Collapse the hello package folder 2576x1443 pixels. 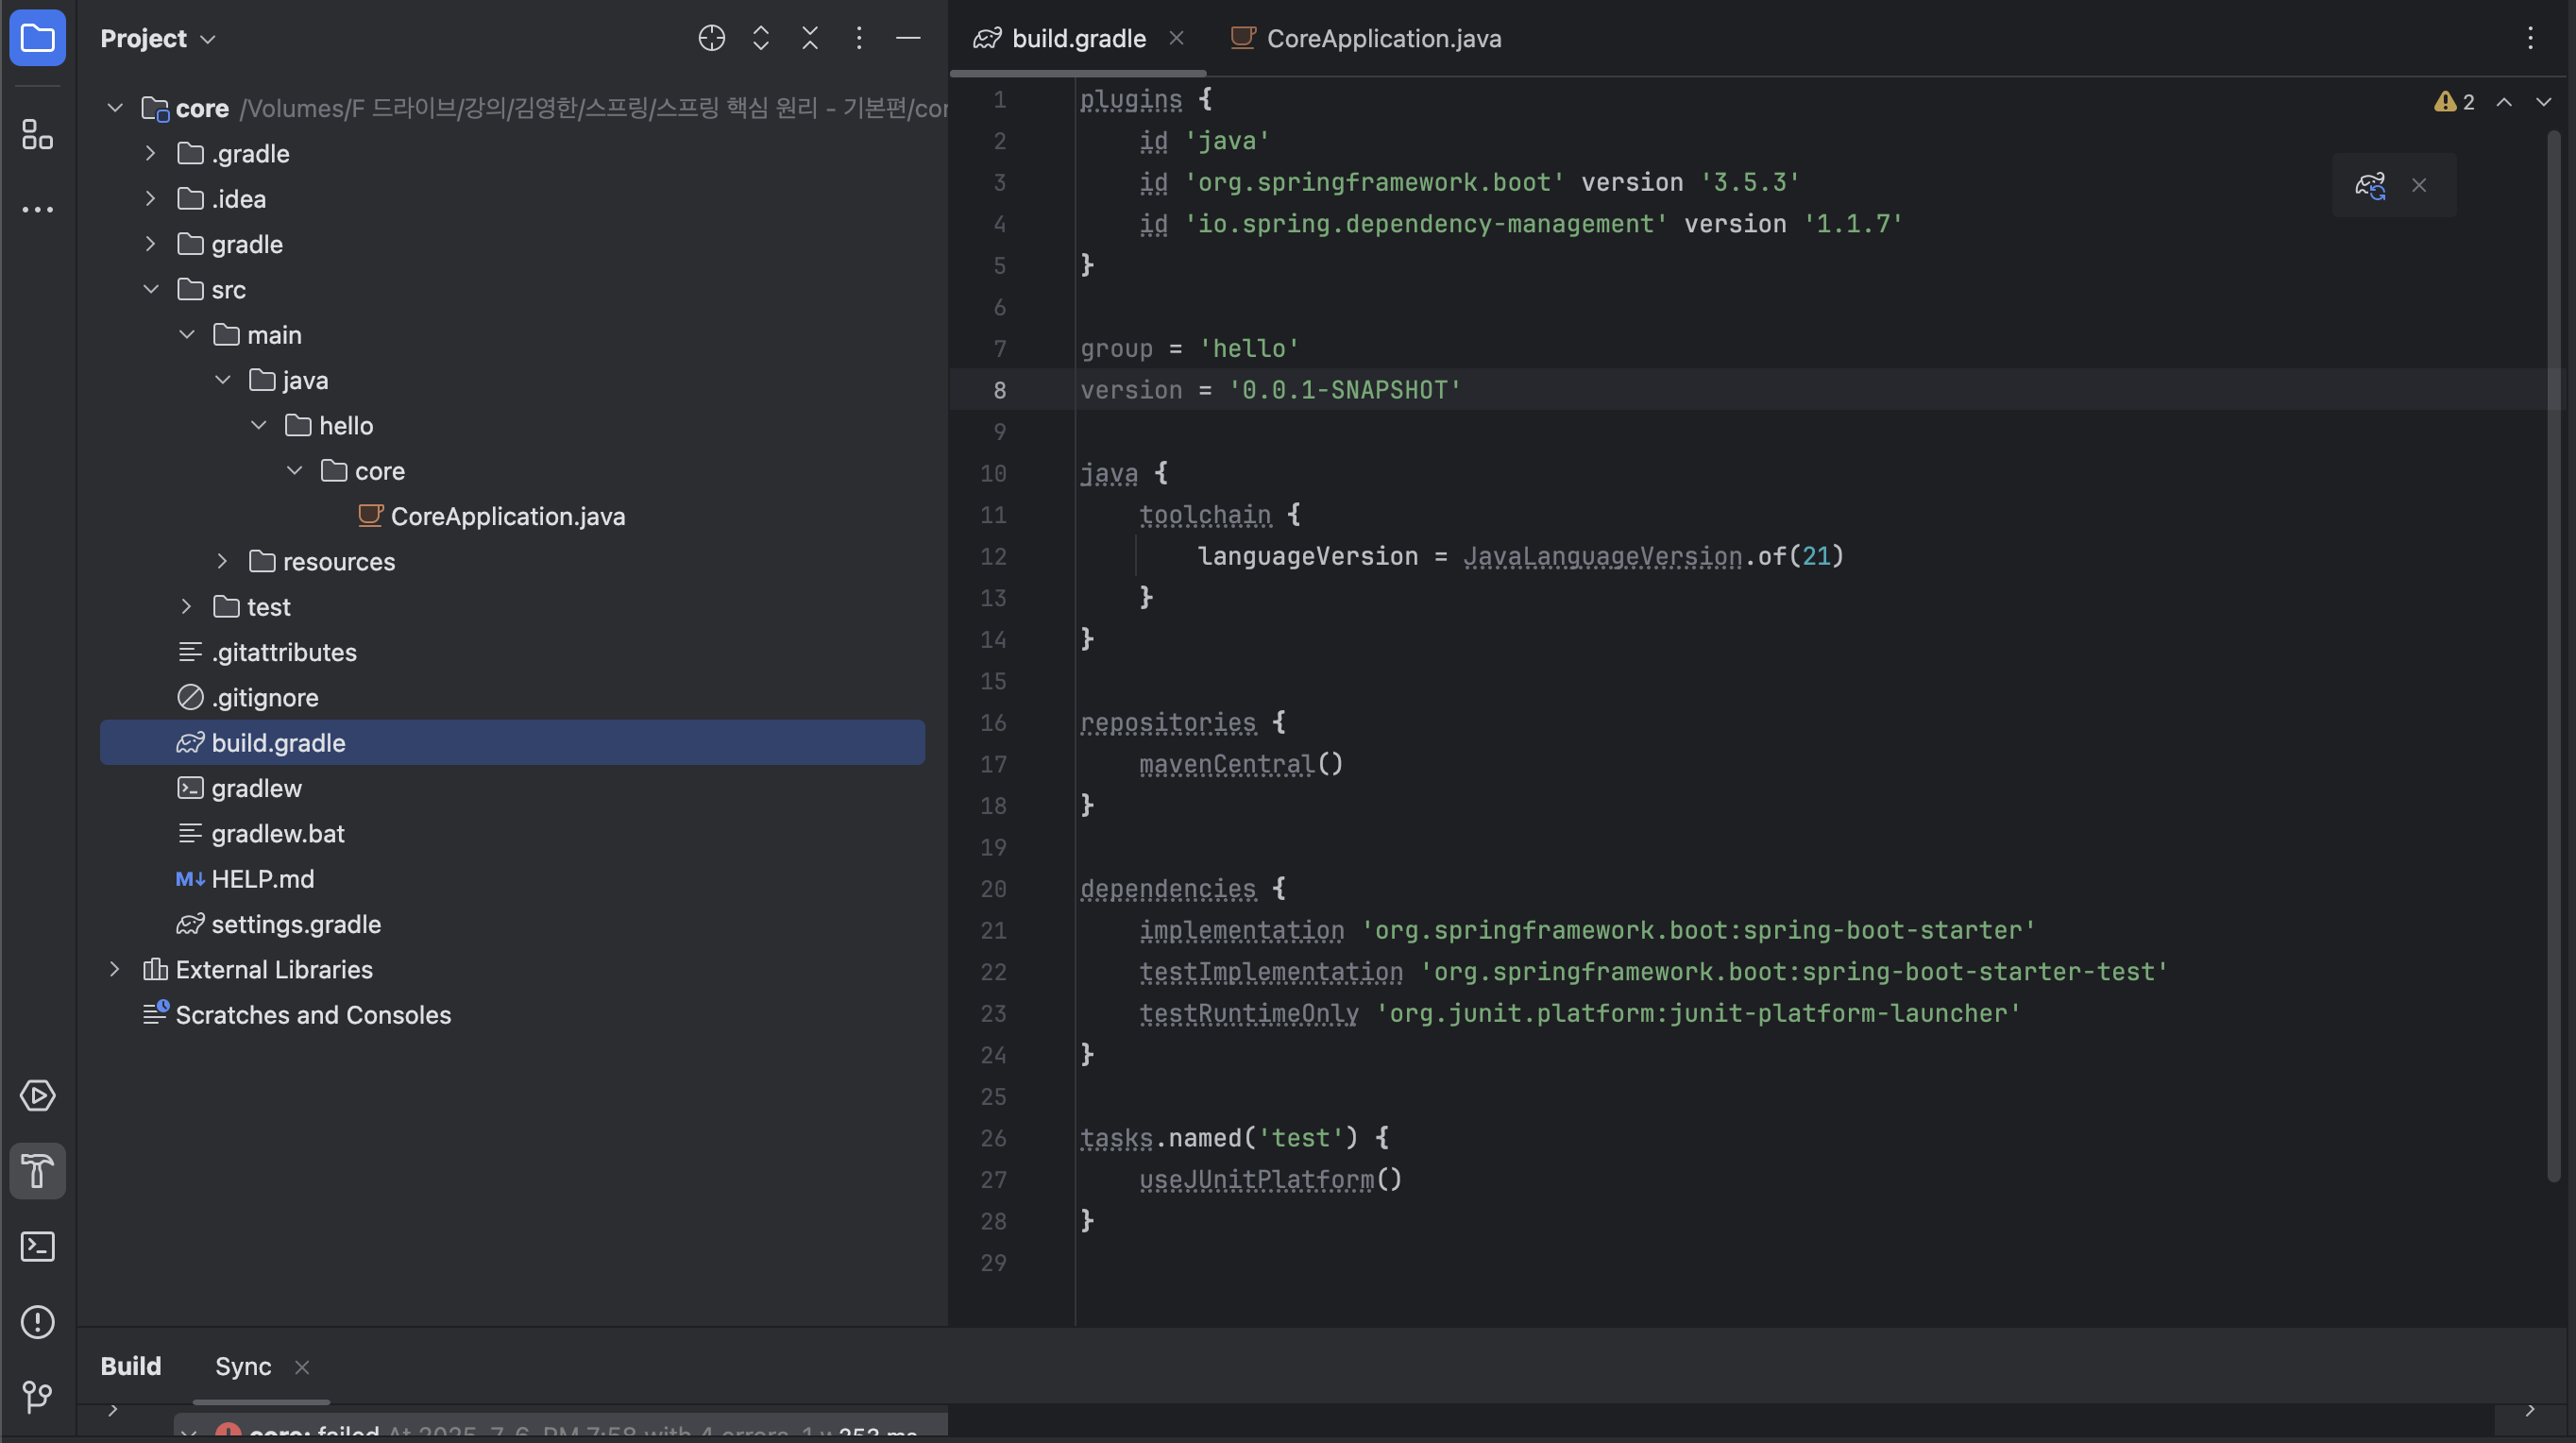(x=258, y=425)
